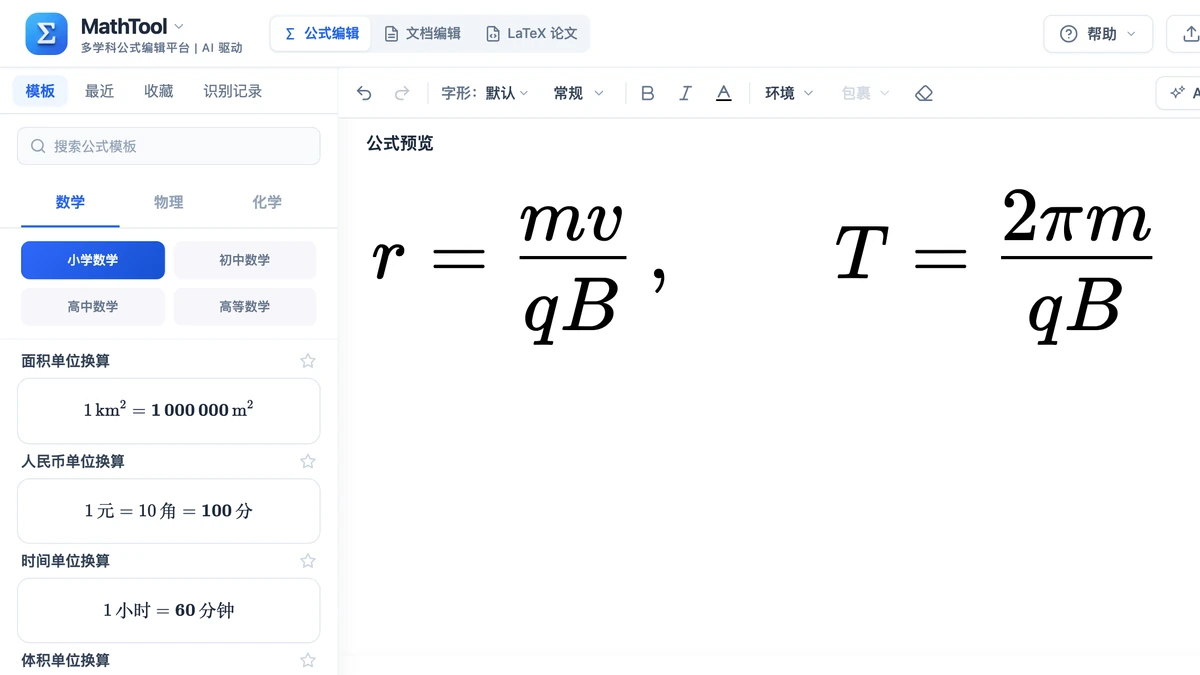Open the 包裹 wrap dropdown
The image size is (1200, 675).
pyautogui.click(x=865, y=93)
